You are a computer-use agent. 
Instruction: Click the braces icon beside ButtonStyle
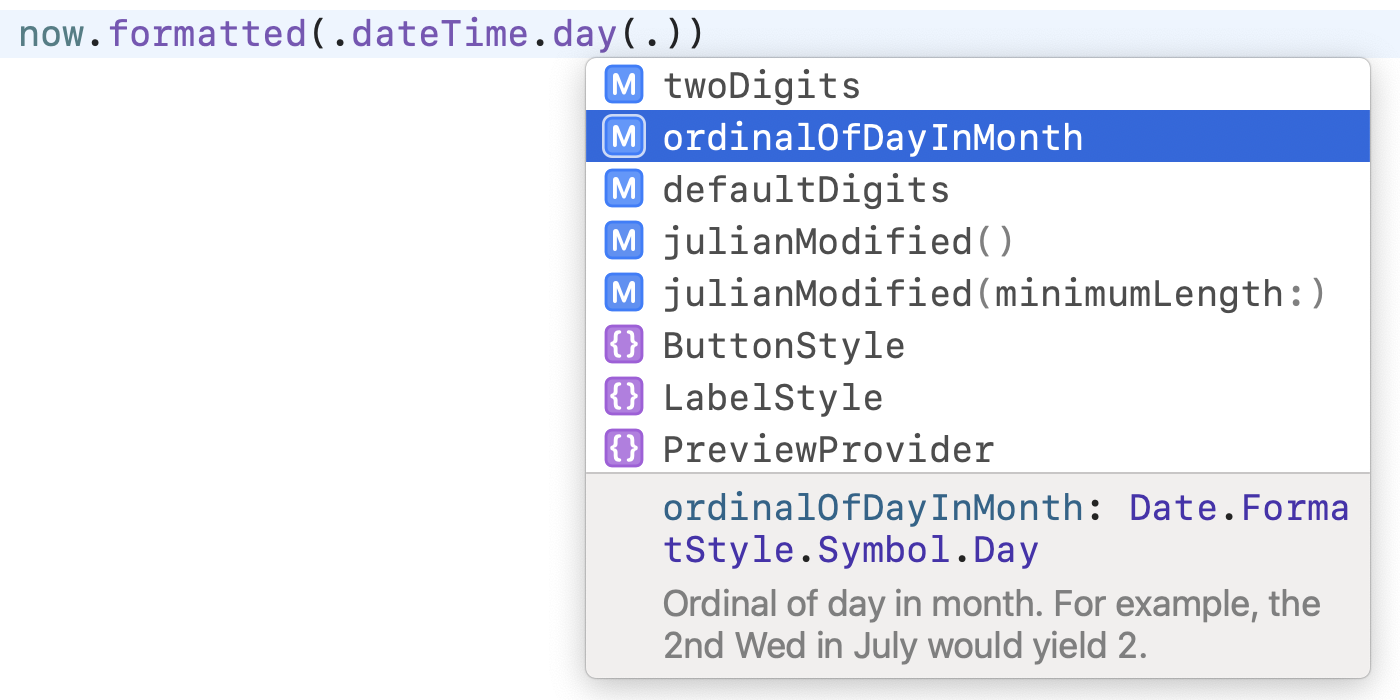coord(623,345)
